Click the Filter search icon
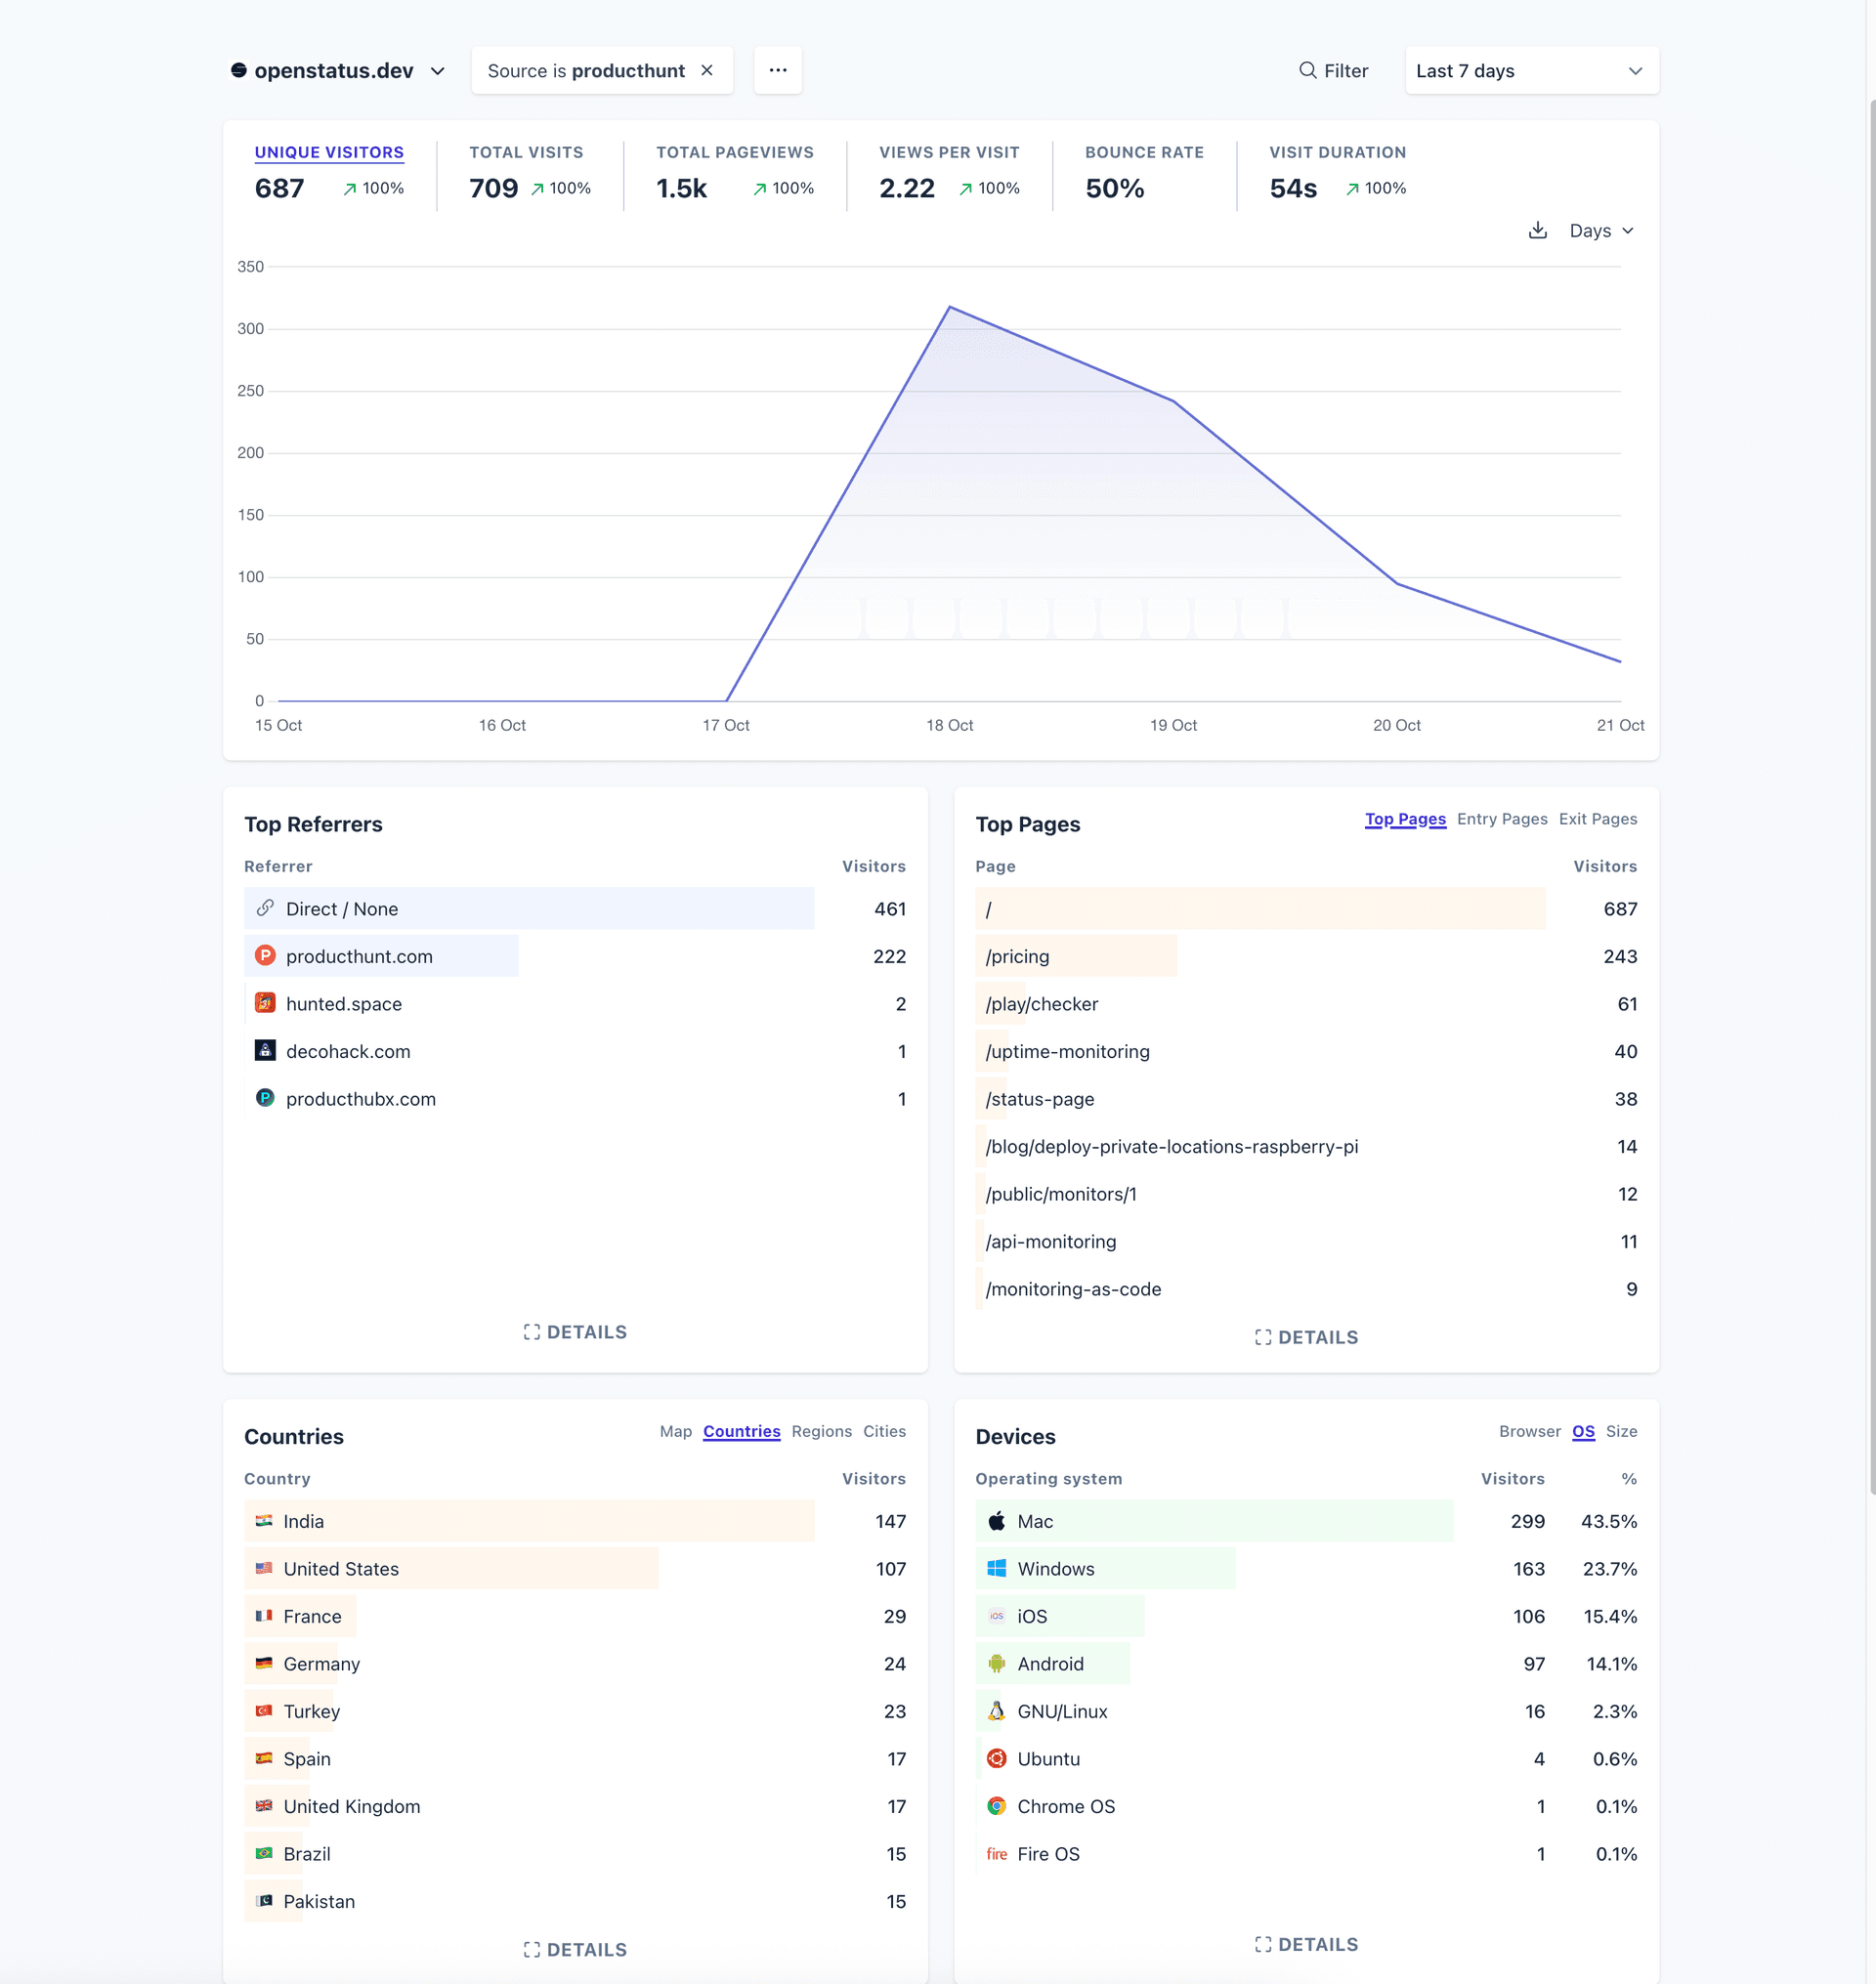This screenshot has width=1876, height=1984. click(1306, 71)
